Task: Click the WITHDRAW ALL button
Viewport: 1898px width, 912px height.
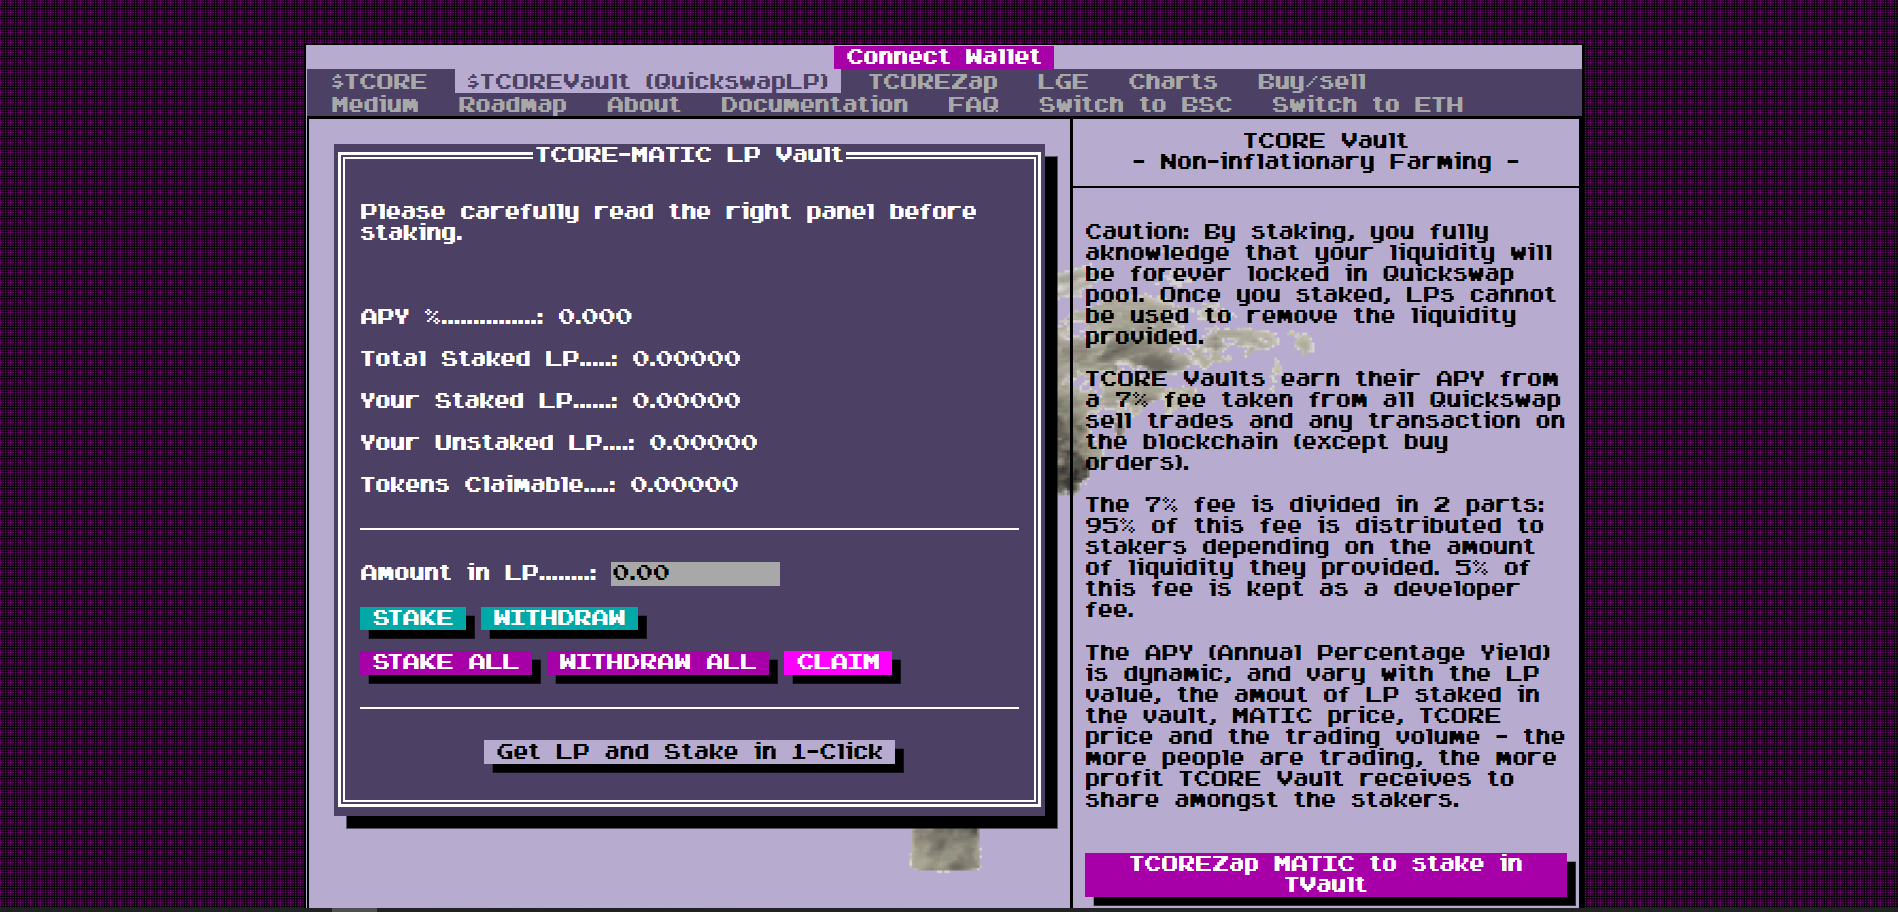Action: tap(657, 662)
